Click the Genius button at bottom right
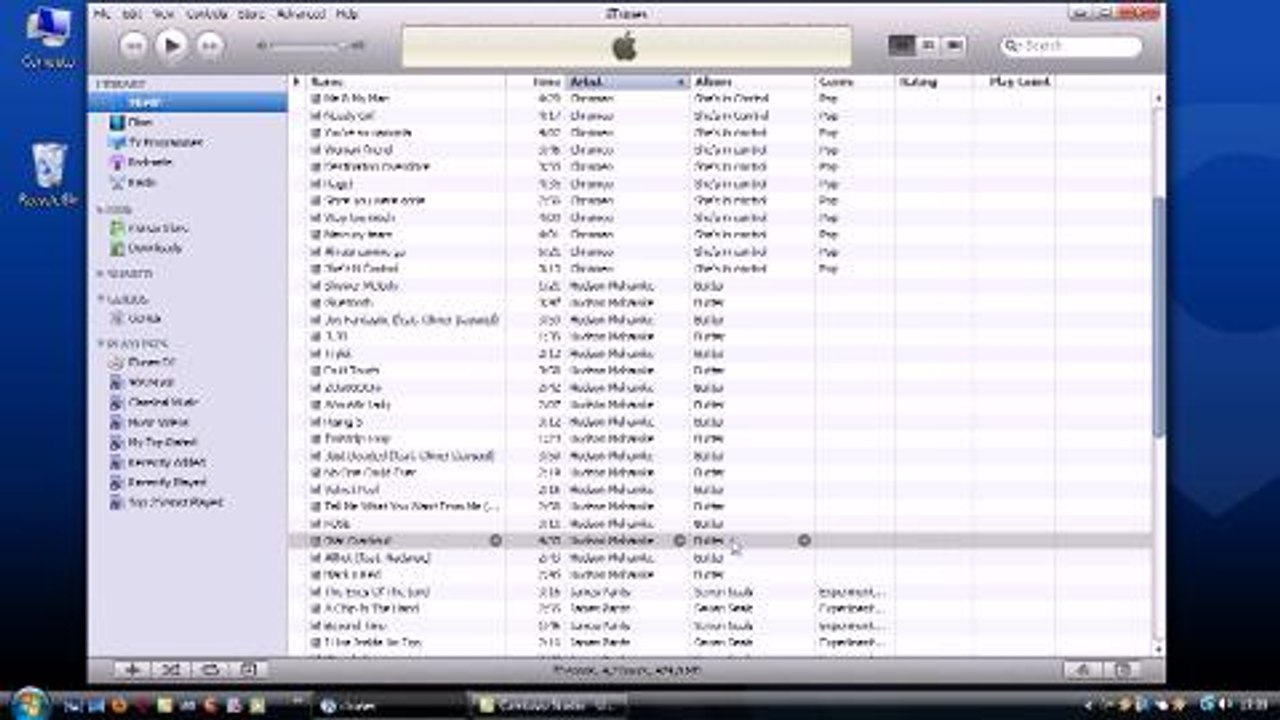Image resolution: width=1280 pixels, height=720 pixels. [1081, 670]
